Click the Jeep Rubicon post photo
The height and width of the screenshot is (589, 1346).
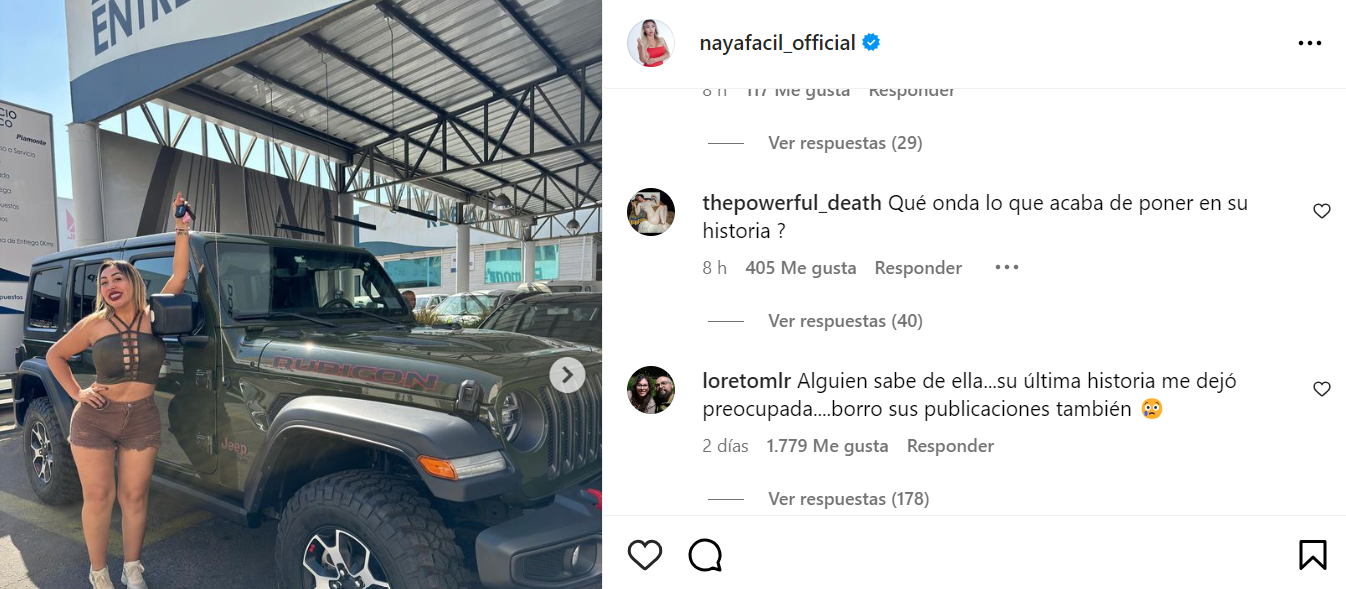click(x=301, y=294)
